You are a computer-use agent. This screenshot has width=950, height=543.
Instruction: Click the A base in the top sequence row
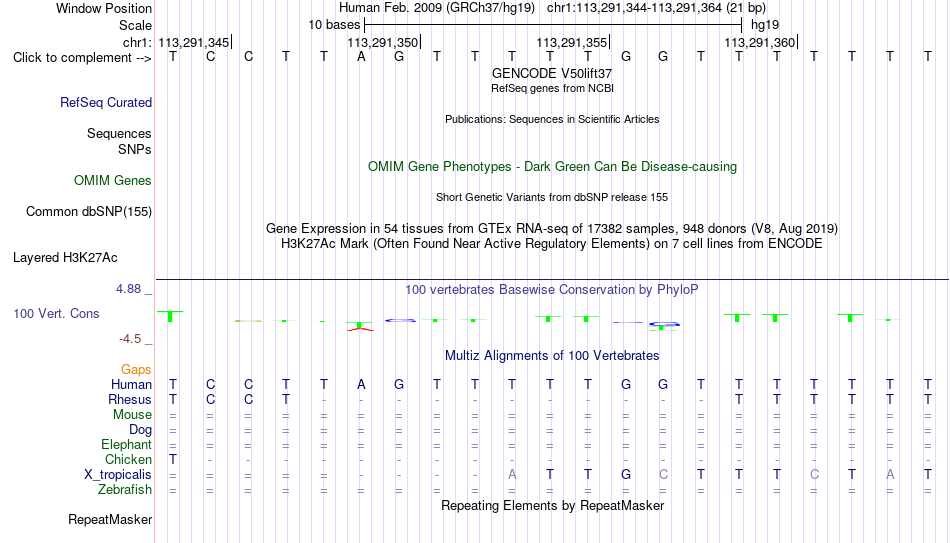(x=361, y=57)
